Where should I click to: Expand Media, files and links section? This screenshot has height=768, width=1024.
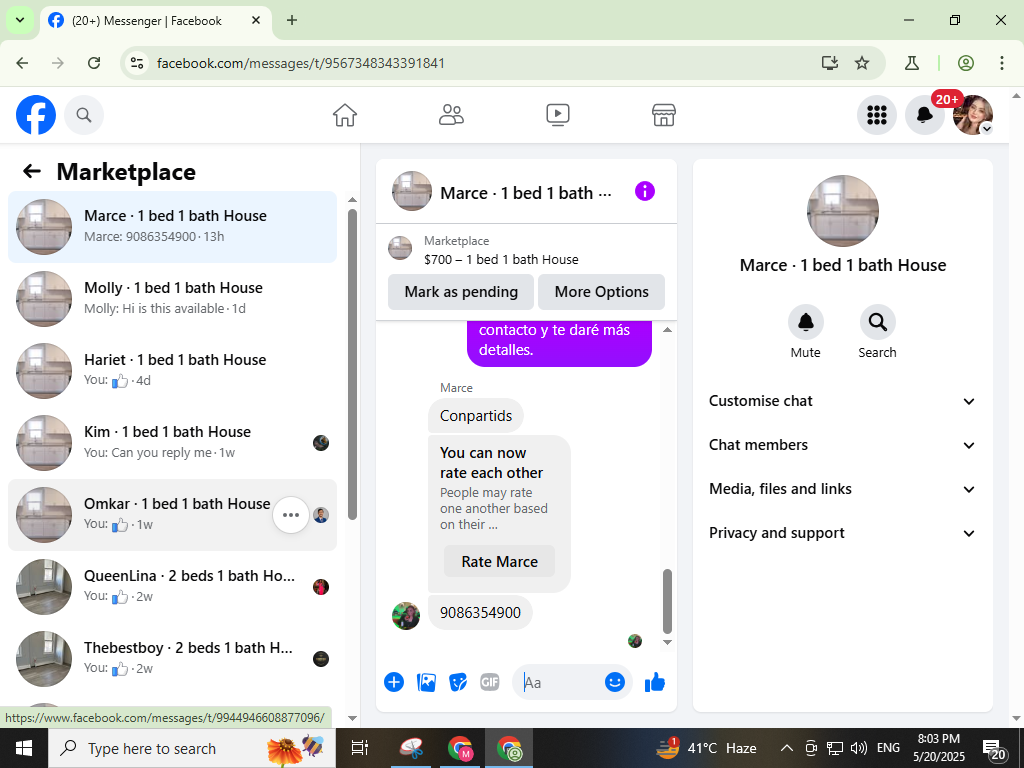pos(842,489)
